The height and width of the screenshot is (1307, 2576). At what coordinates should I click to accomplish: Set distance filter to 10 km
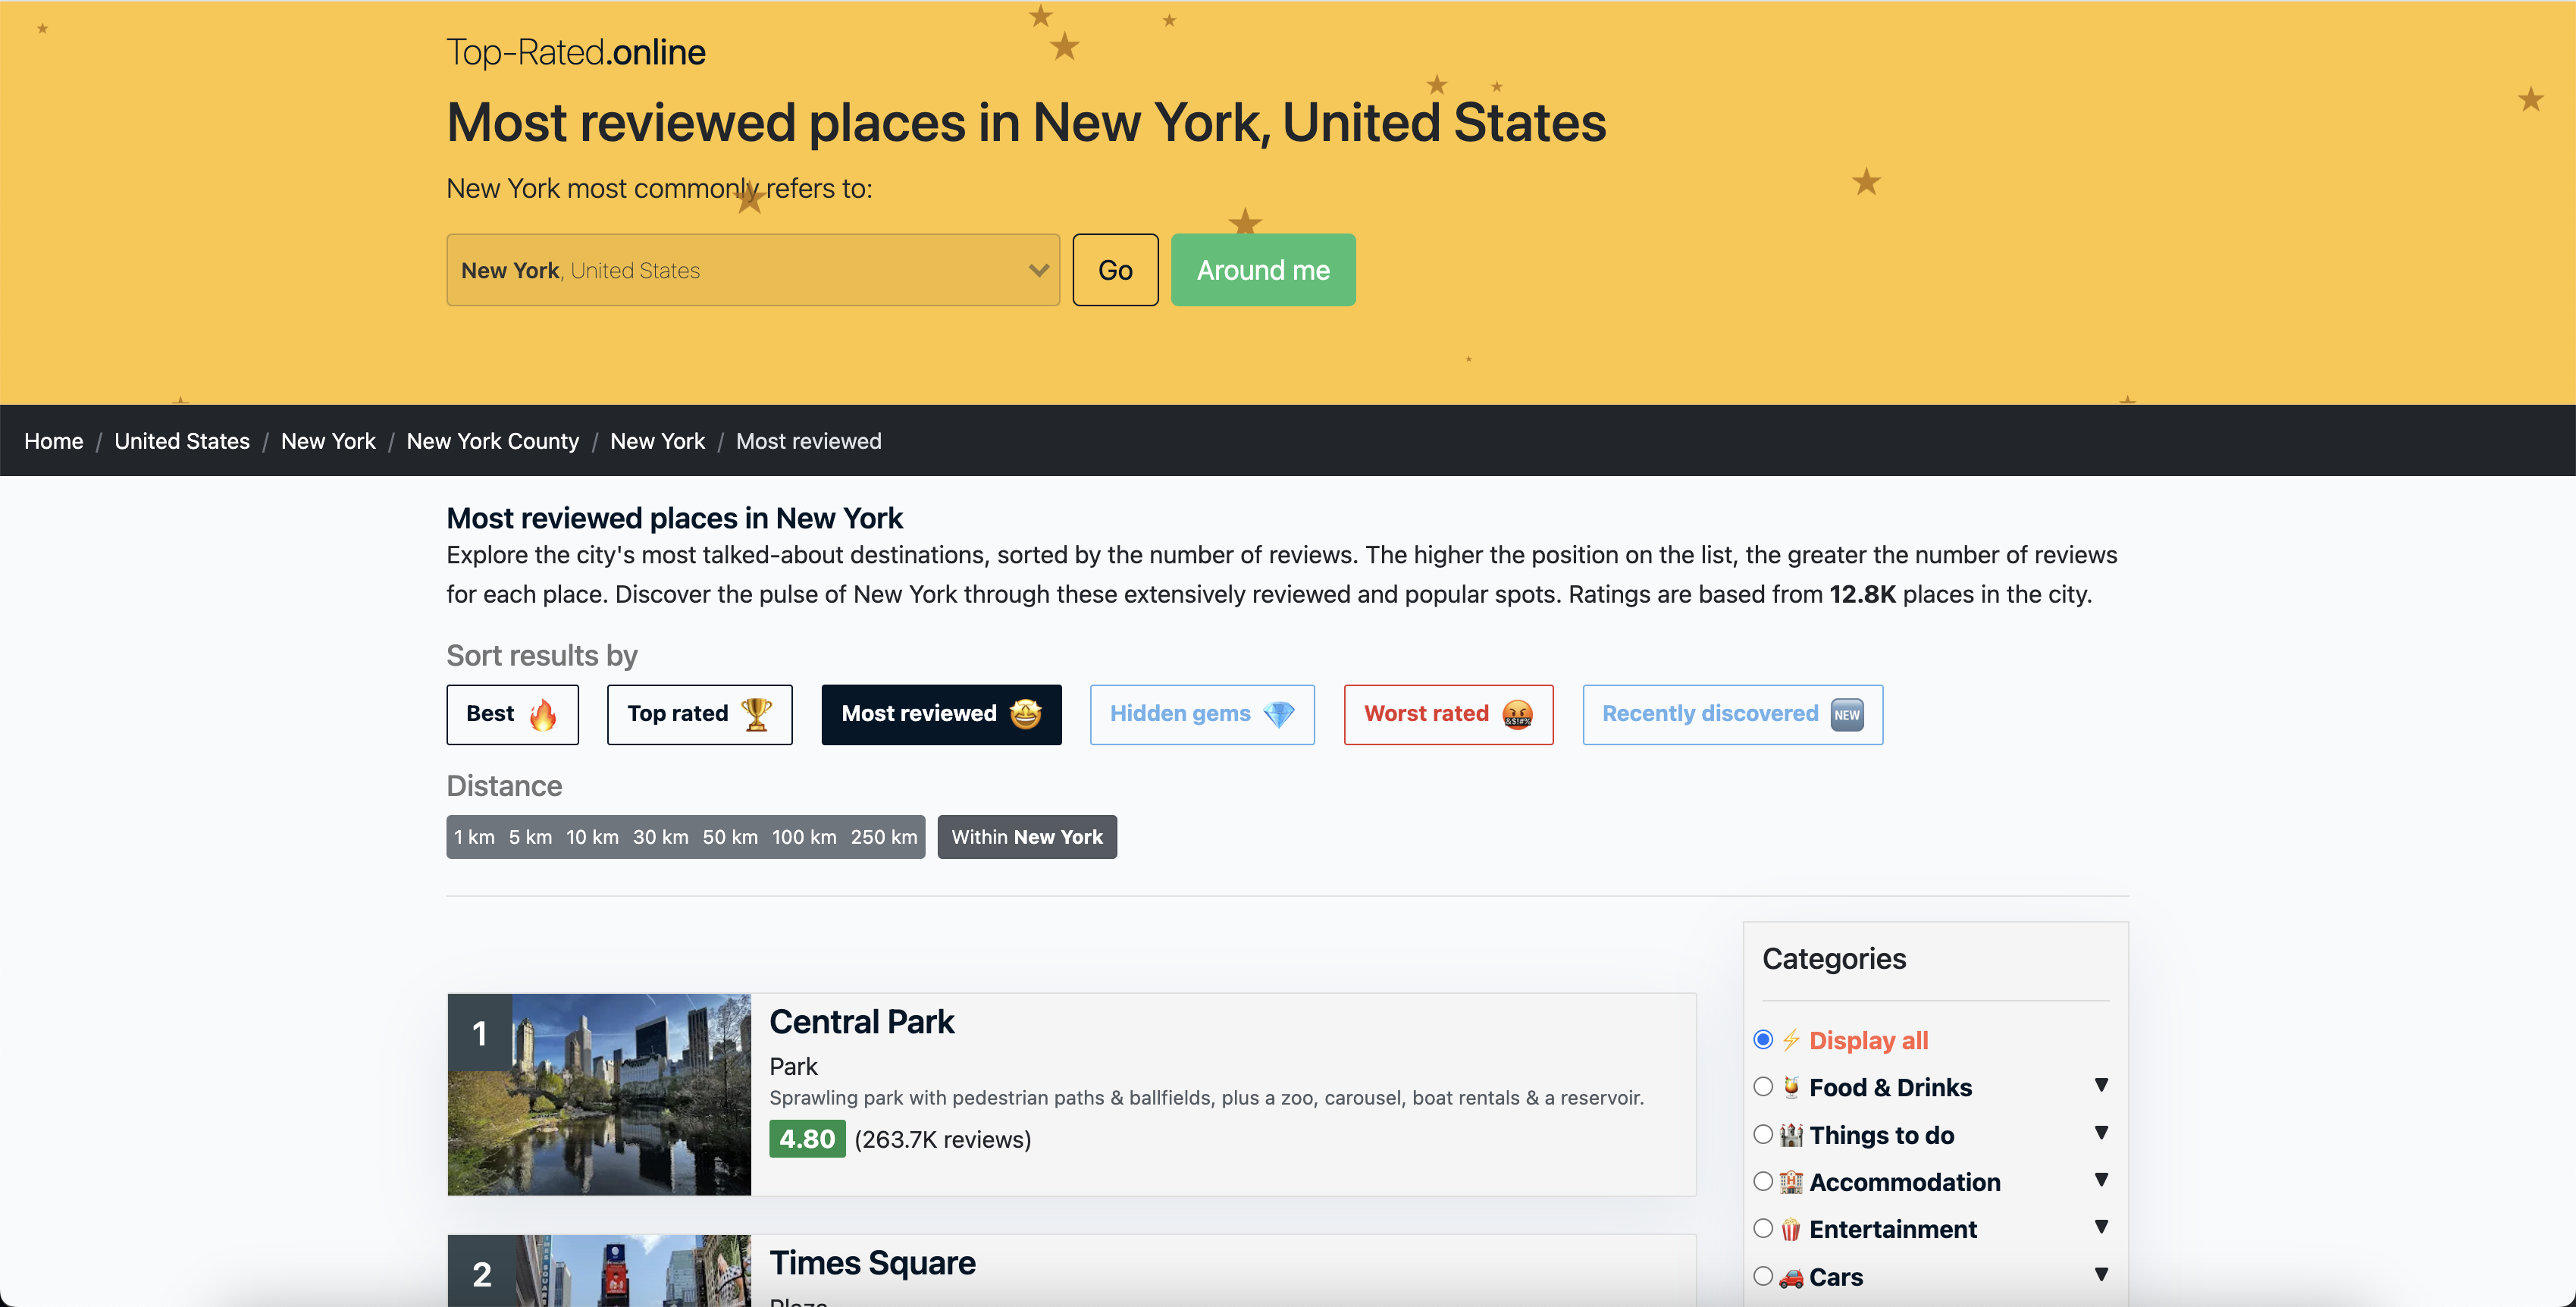click(x=592, y=837)
